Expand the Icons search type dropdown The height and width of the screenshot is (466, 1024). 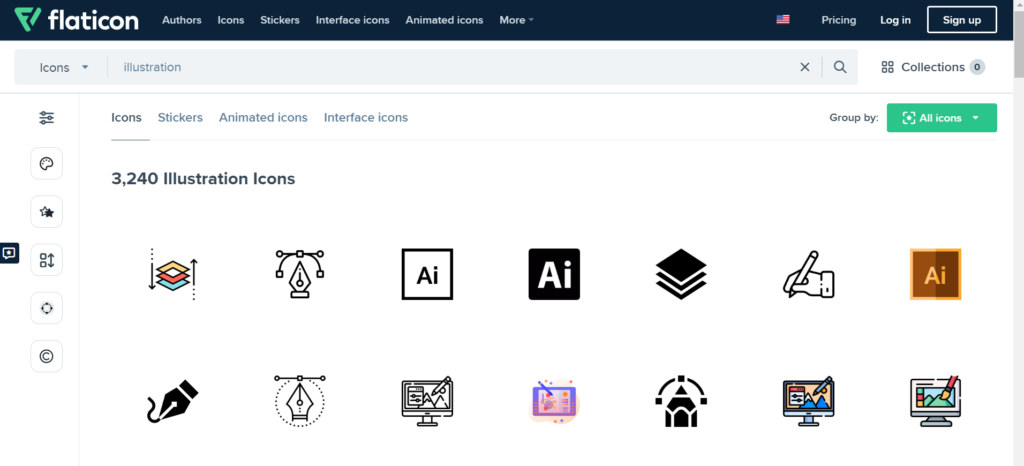point(63,67)
